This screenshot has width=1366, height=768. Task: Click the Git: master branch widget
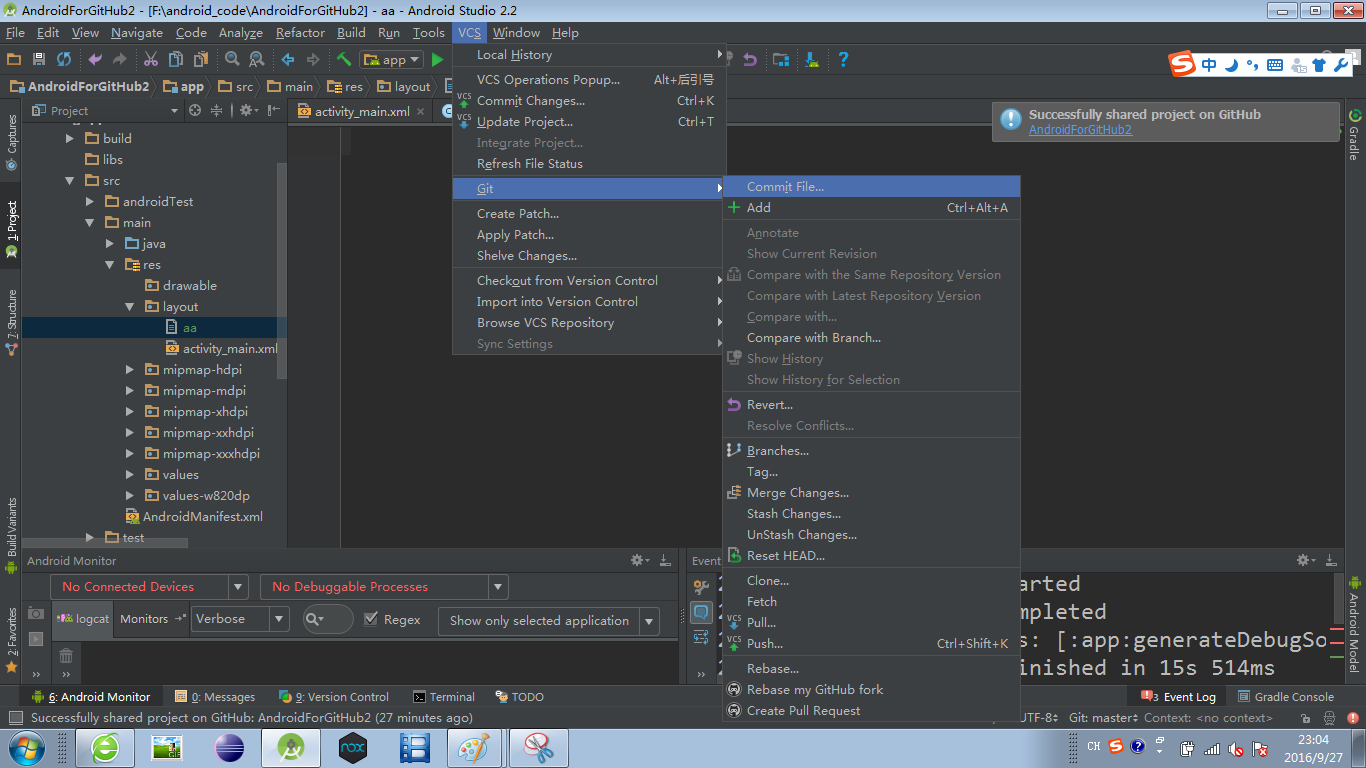tap(1104, 718)
